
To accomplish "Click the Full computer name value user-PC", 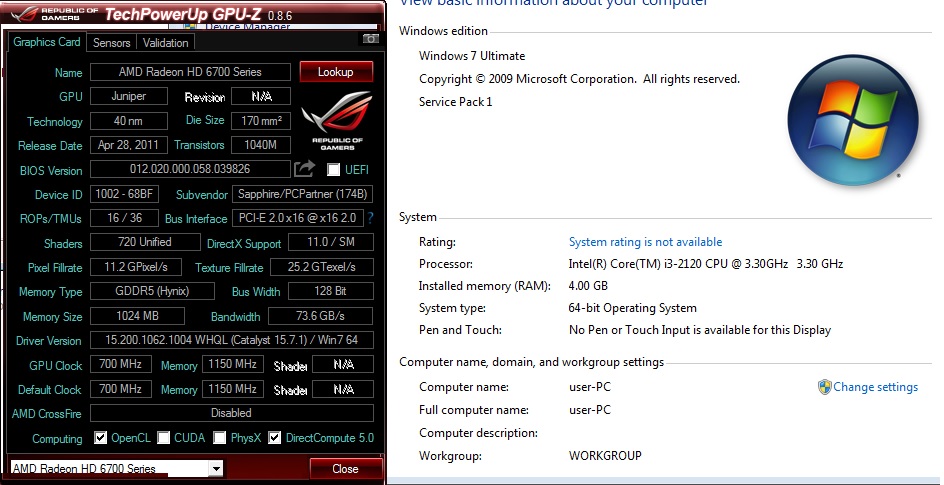I will pyautogui.click(x=590, y=410).
